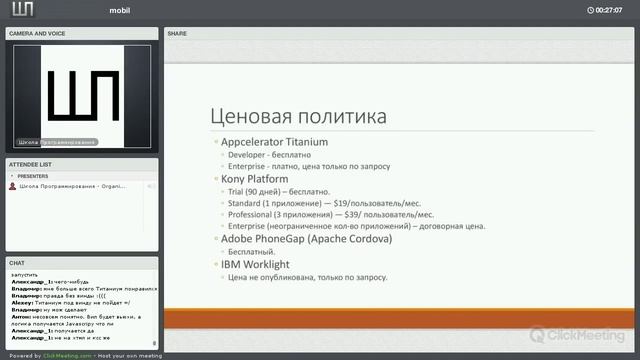Click the camera name label 'Школа Программирования'
The height and width of the screenshot is (360, 640).
(57, 142)
